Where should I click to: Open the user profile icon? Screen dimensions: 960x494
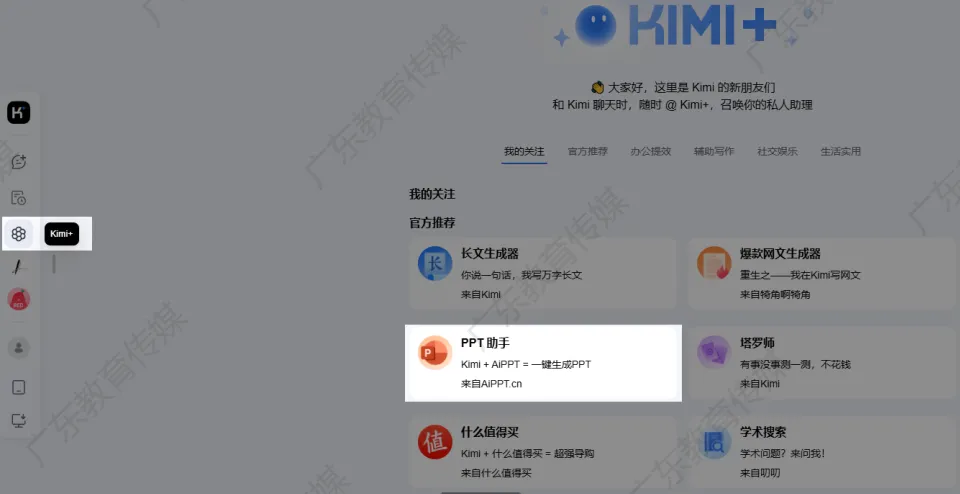[19, 348]
